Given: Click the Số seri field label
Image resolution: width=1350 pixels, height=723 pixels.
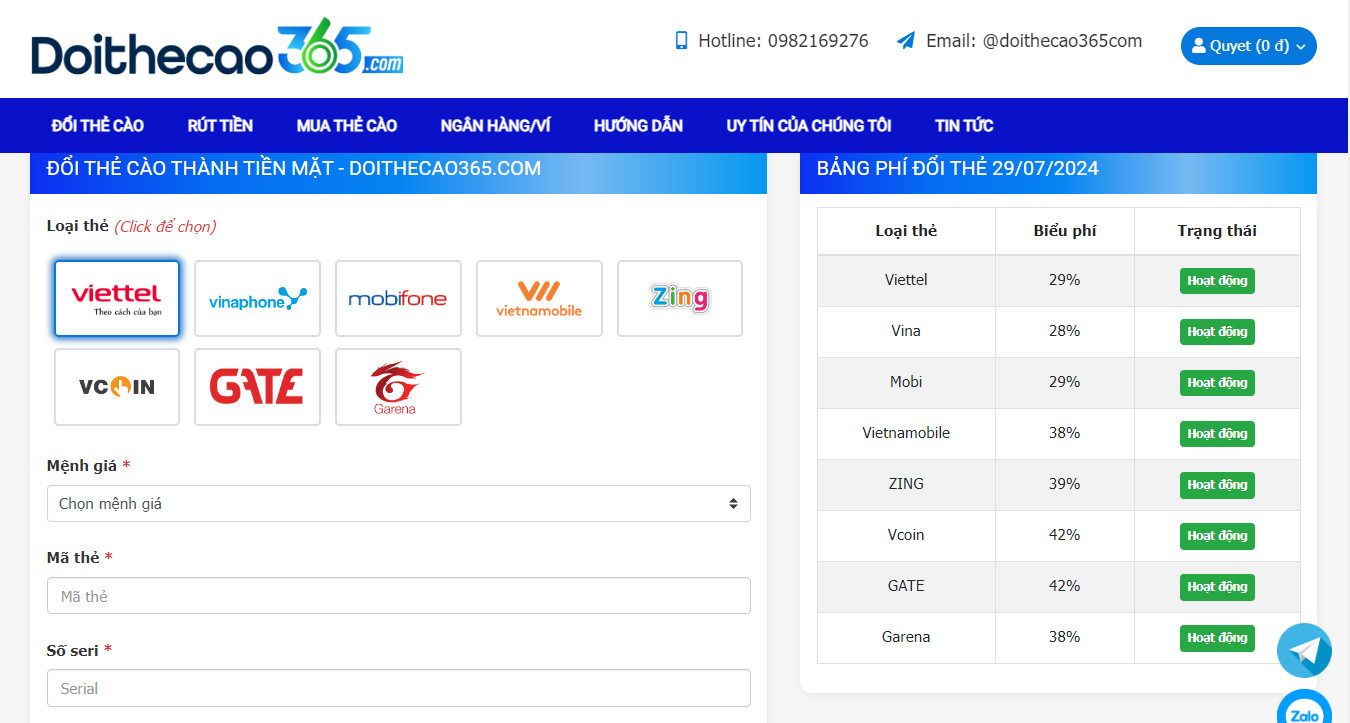Looking at the screenshot, I should pyautogui.click(x=73, y=650).
